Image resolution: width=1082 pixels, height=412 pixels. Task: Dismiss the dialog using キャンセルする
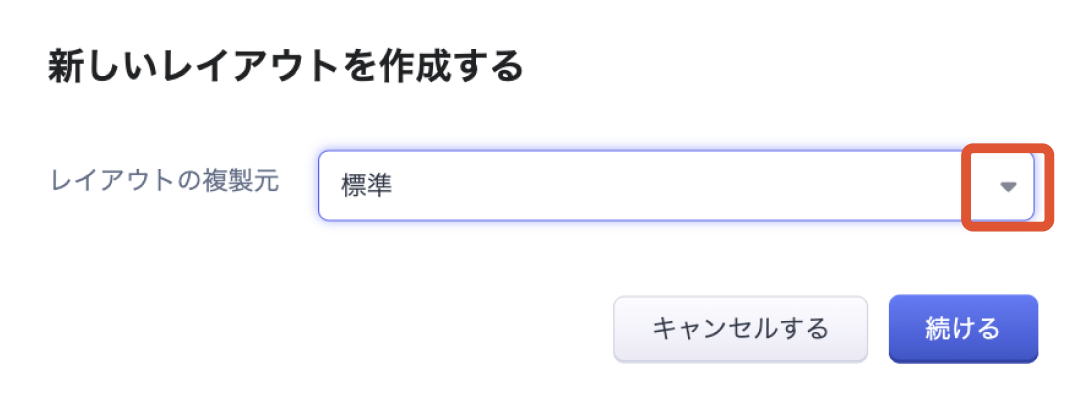tap(740, 328)
